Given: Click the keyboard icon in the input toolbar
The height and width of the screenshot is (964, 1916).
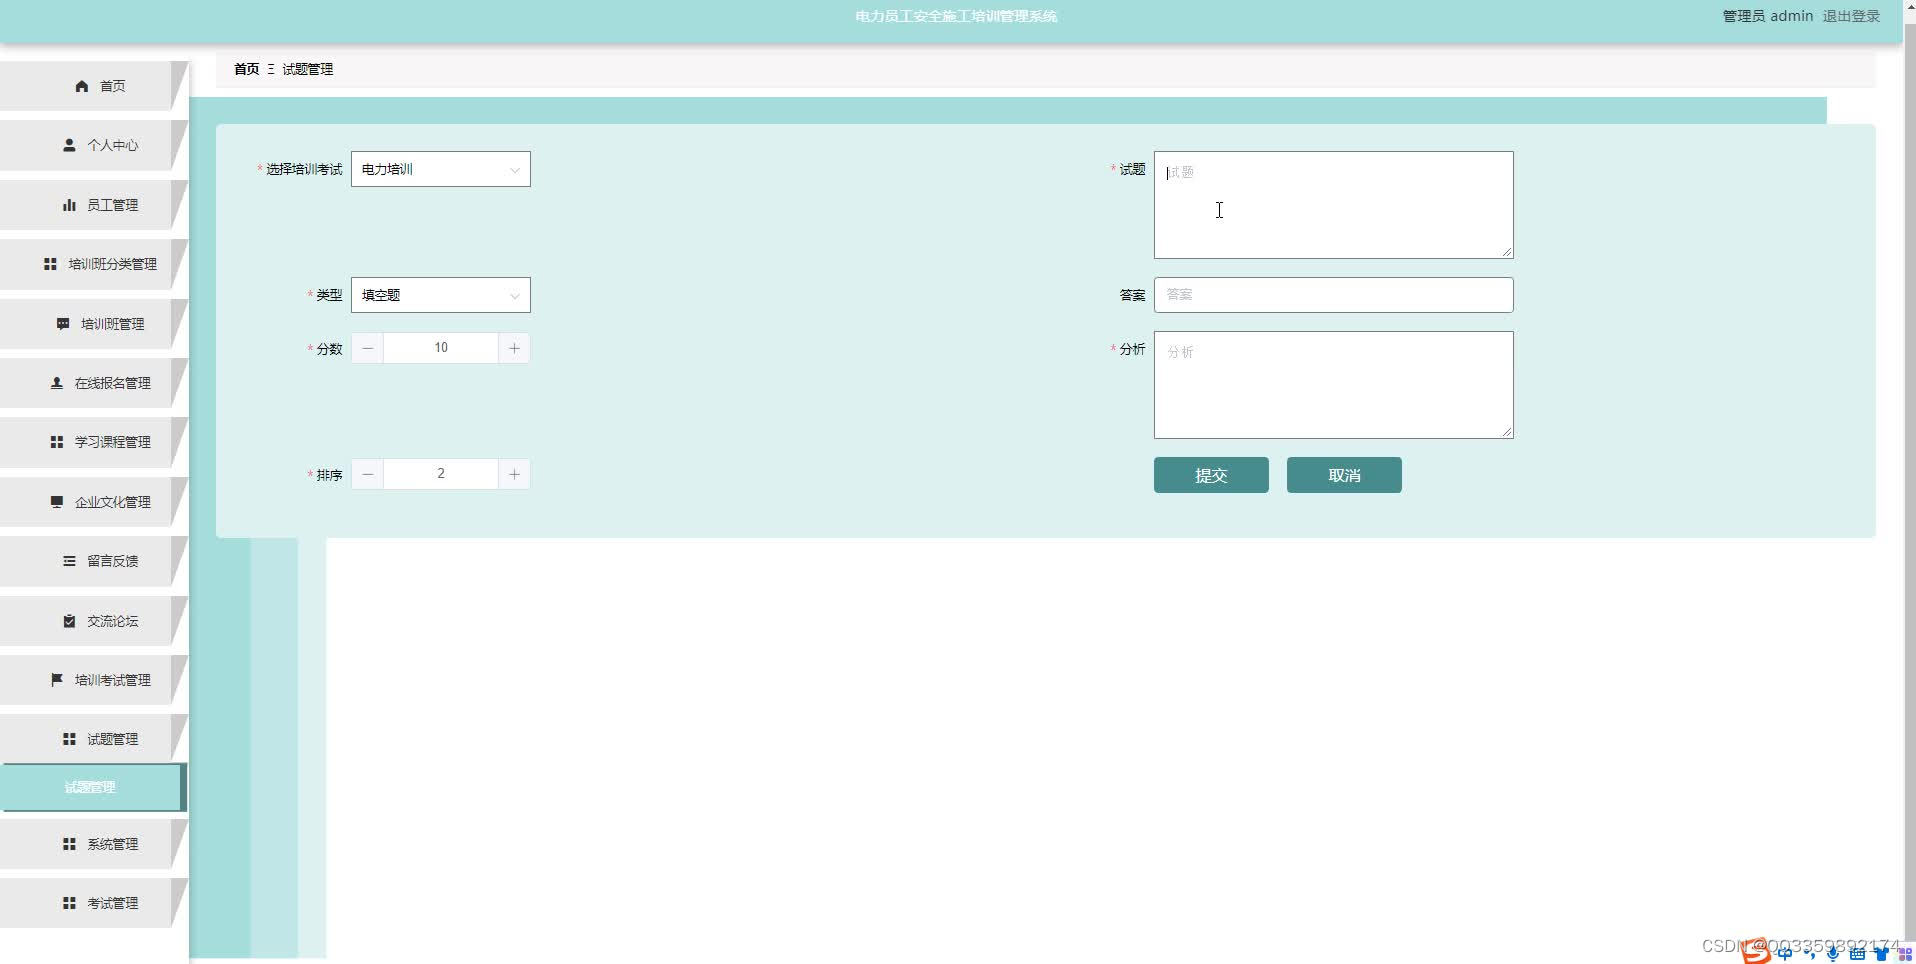Looking at the screenshot, I should [1857, 954].
